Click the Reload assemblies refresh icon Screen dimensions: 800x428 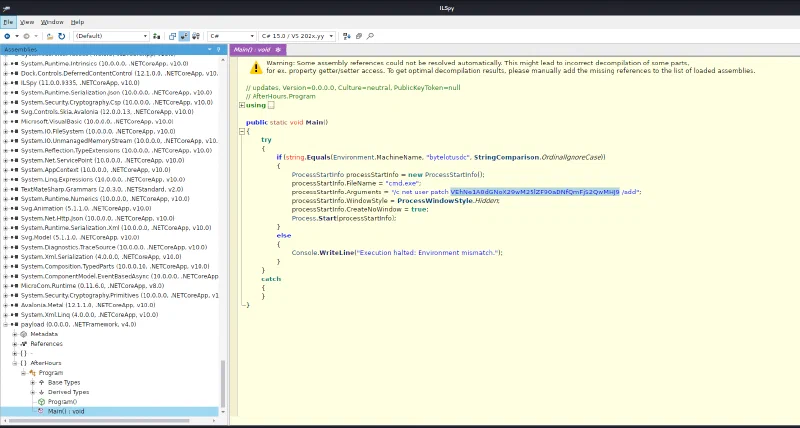(62, 36)
